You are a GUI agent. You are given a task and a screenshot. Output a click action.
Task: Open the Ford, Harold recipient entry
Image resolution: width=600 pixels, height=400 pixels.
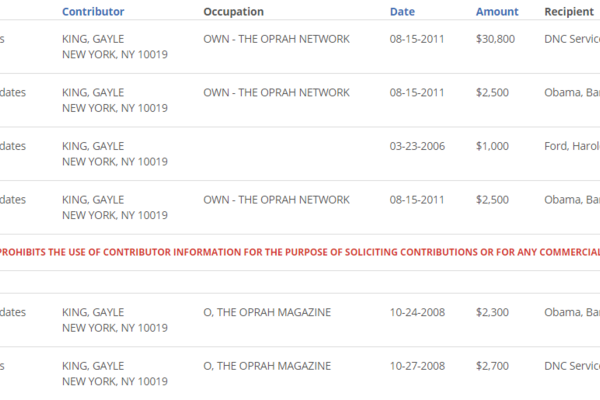coord(572,146)
